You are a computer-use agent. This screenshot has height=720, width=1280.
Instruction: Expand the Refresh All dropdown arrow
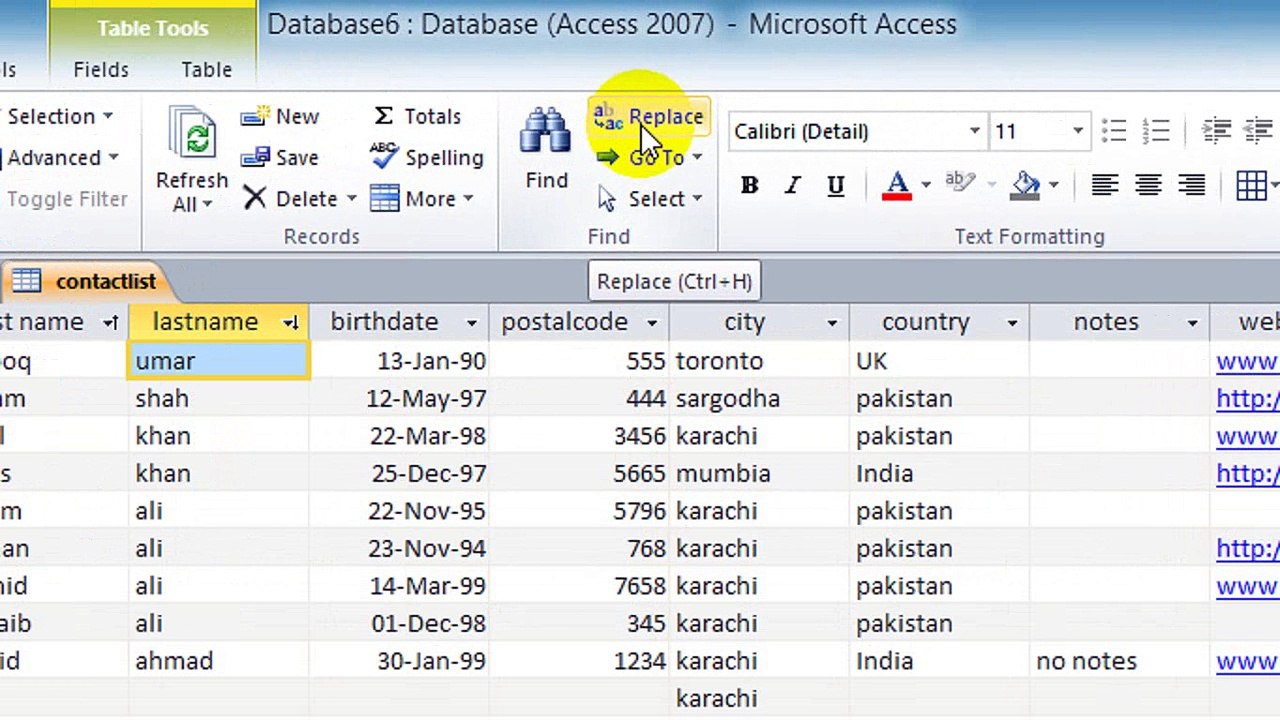click(x=208, y=204)
